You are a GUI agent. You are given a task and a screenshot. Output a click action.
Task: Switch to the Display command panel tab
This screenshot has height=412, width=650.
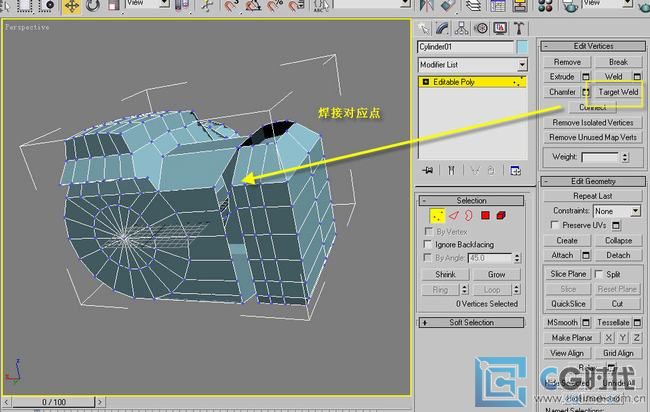pos(500,28)
